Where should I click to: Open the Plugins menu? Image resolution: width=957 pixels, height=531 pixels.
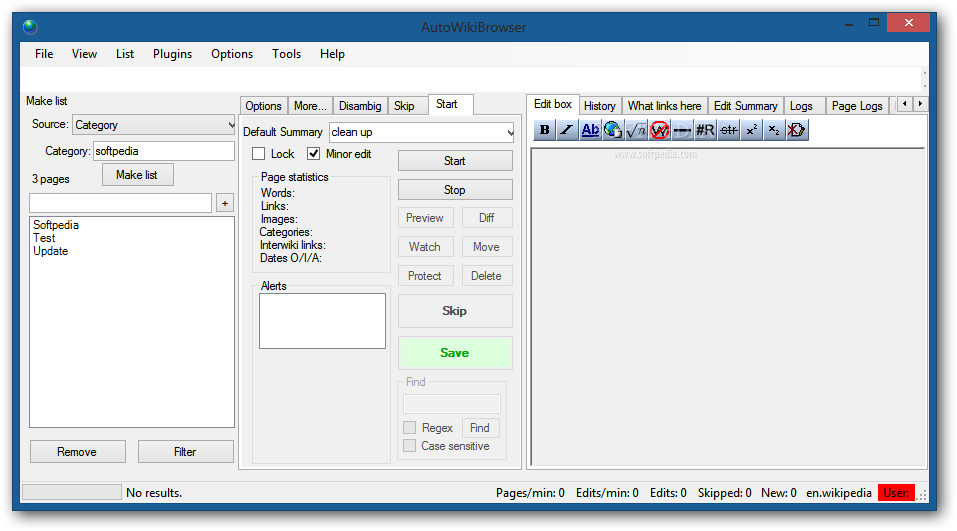coord(173,54)
